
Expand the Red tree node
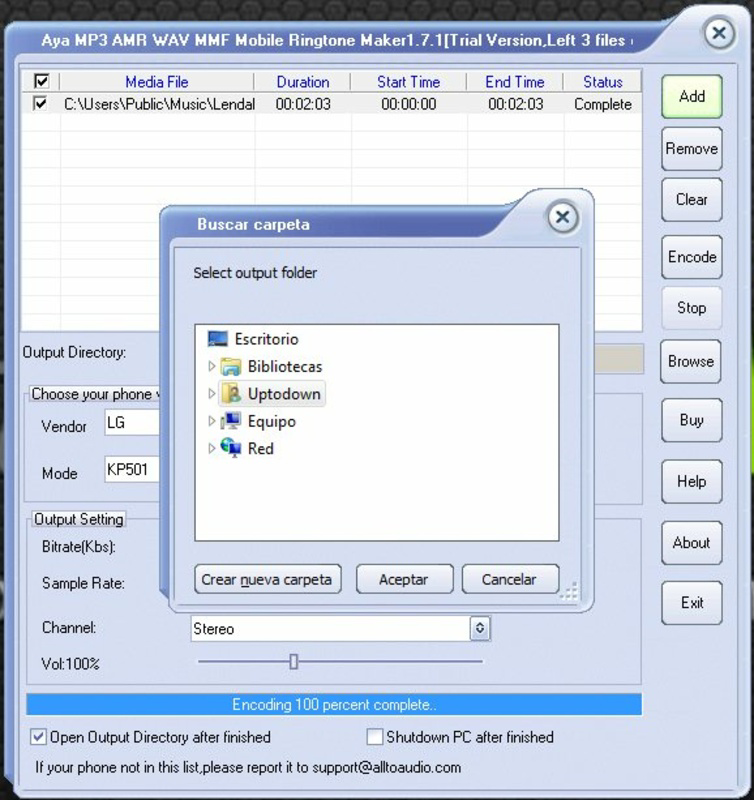[211, 448]
